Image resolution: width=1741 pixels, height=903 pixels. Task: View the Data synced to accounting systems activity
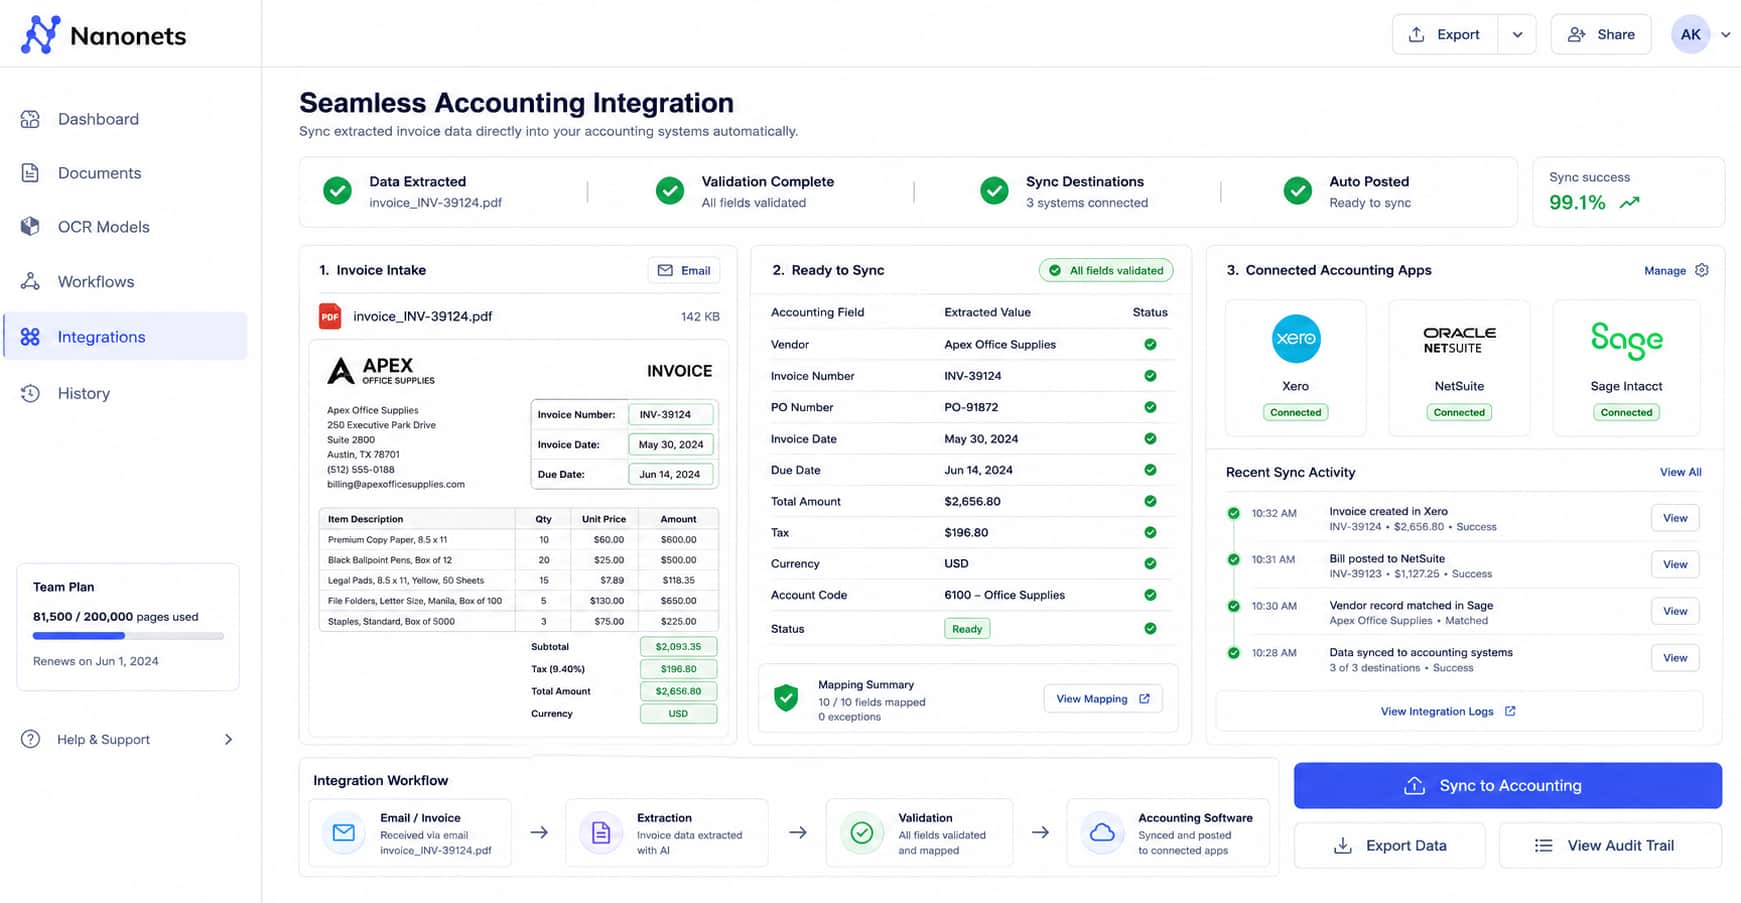(1675, 658)
